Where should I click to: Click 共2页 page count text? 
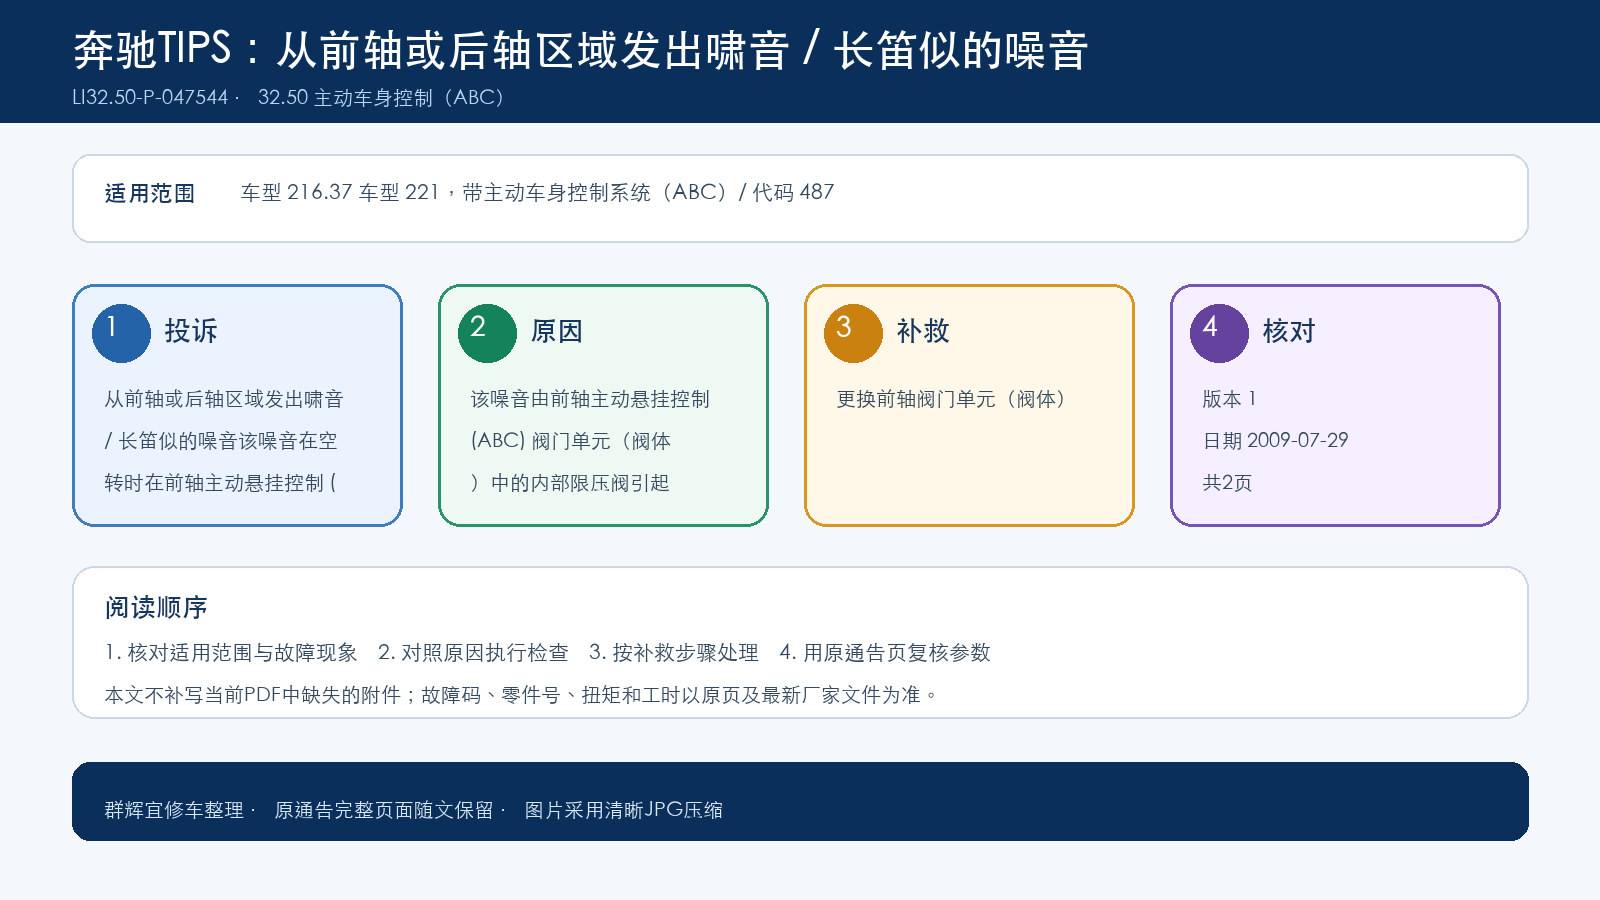(x=1227, y=483)
